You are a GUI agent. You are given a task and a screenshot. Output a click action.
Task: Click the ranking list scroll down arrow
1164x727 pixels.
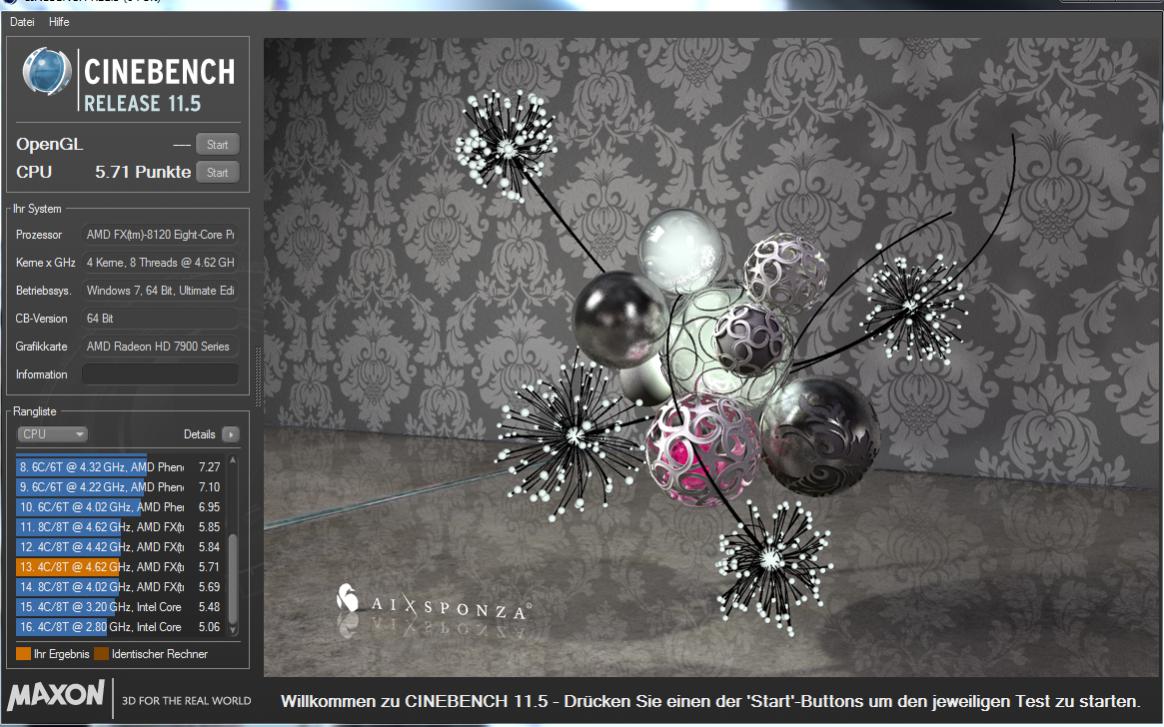[233, 630]
